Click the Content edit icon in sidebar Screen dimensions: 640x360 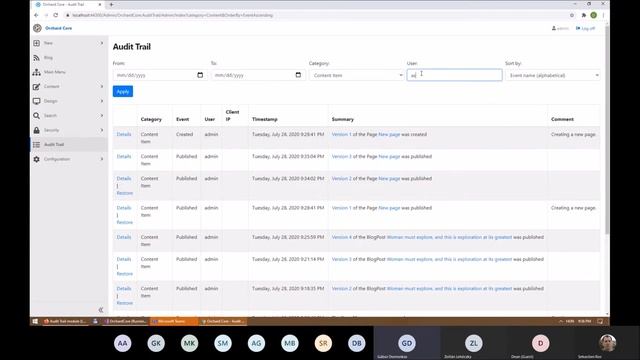click(x=36, y=87)
